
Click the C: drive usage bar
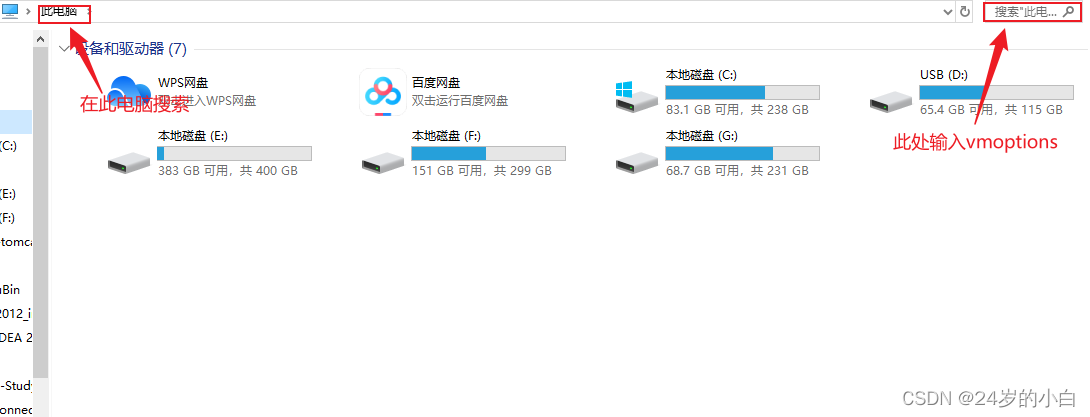click(x=742, y=92)
